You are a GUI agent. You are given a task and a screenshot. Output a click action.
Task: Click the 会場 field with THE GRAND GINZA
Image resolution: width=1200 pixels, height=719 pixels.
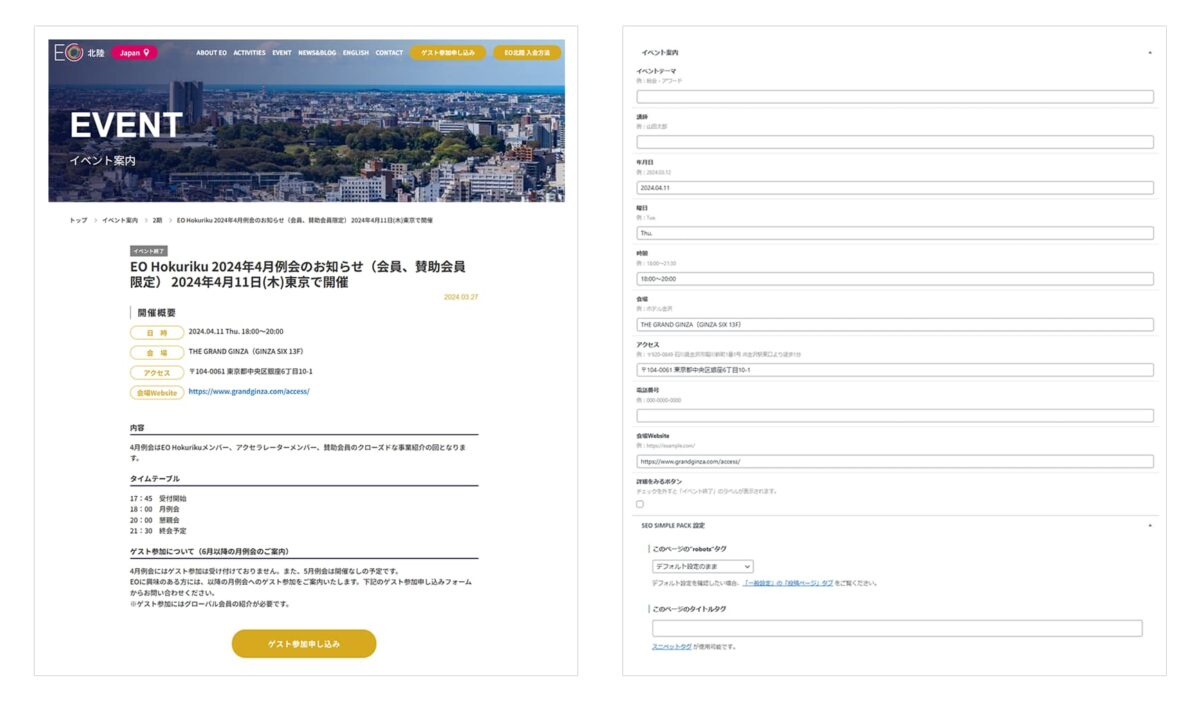pyautogui.click(x=895, y=325)
